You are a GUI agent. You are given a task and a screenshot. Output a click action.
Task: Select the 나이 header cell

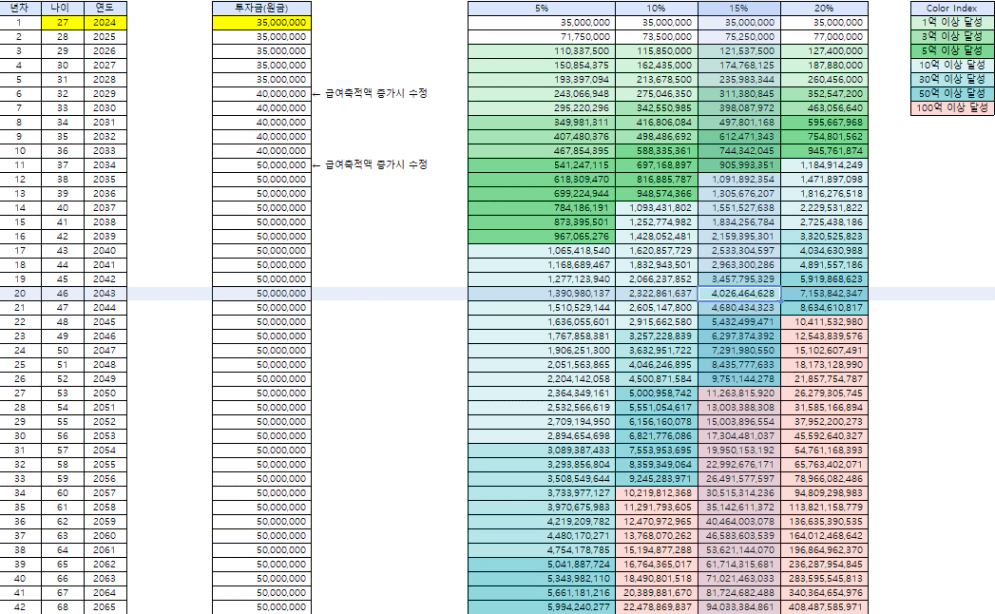(x=62, y=6)
